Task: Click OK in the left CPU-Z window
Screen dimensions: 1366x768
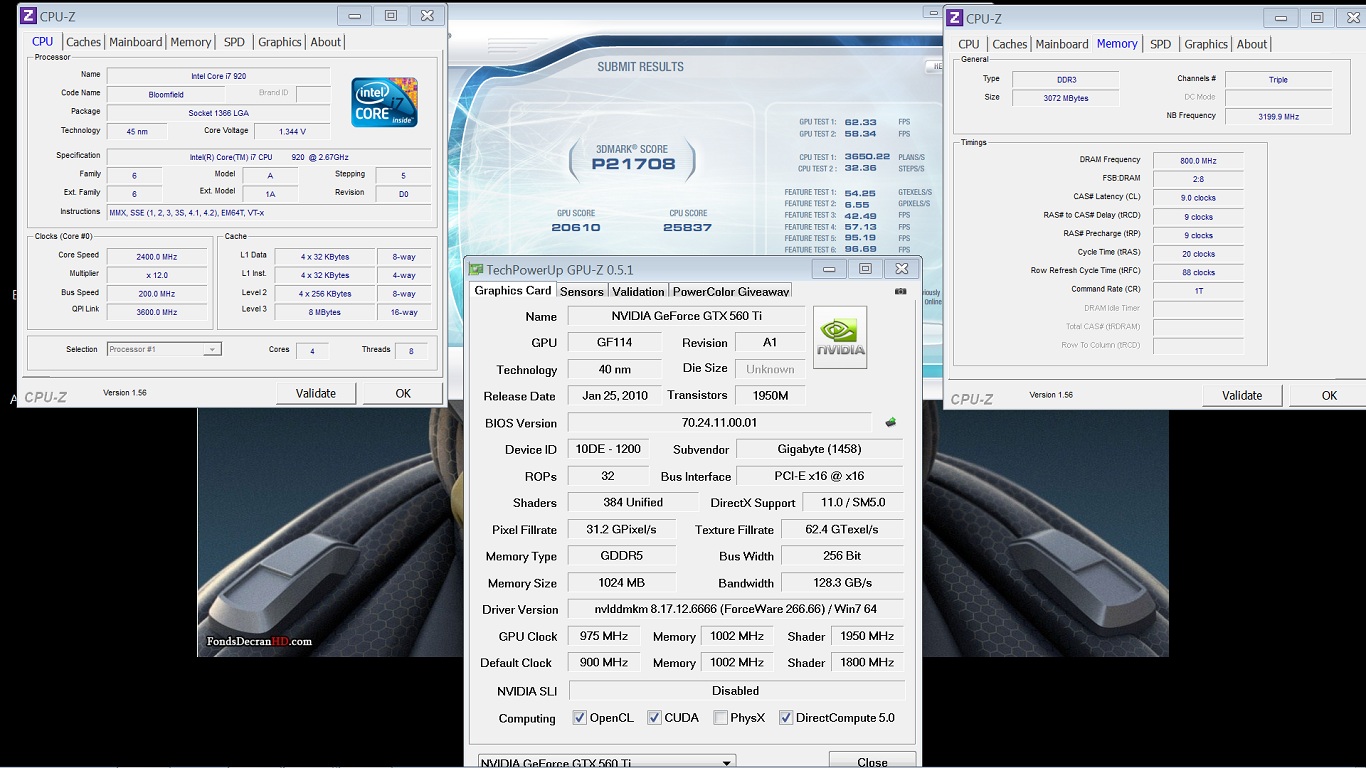Action: (403, 393)
